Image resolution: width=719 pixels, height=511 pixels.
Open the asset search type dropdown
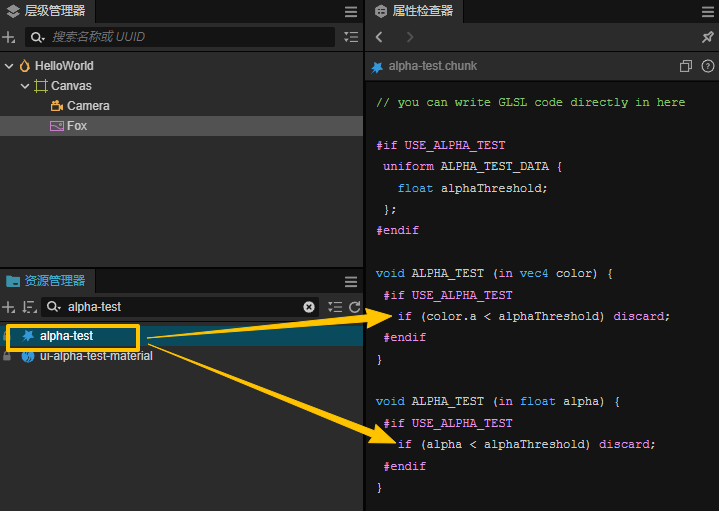click(54, 307)
